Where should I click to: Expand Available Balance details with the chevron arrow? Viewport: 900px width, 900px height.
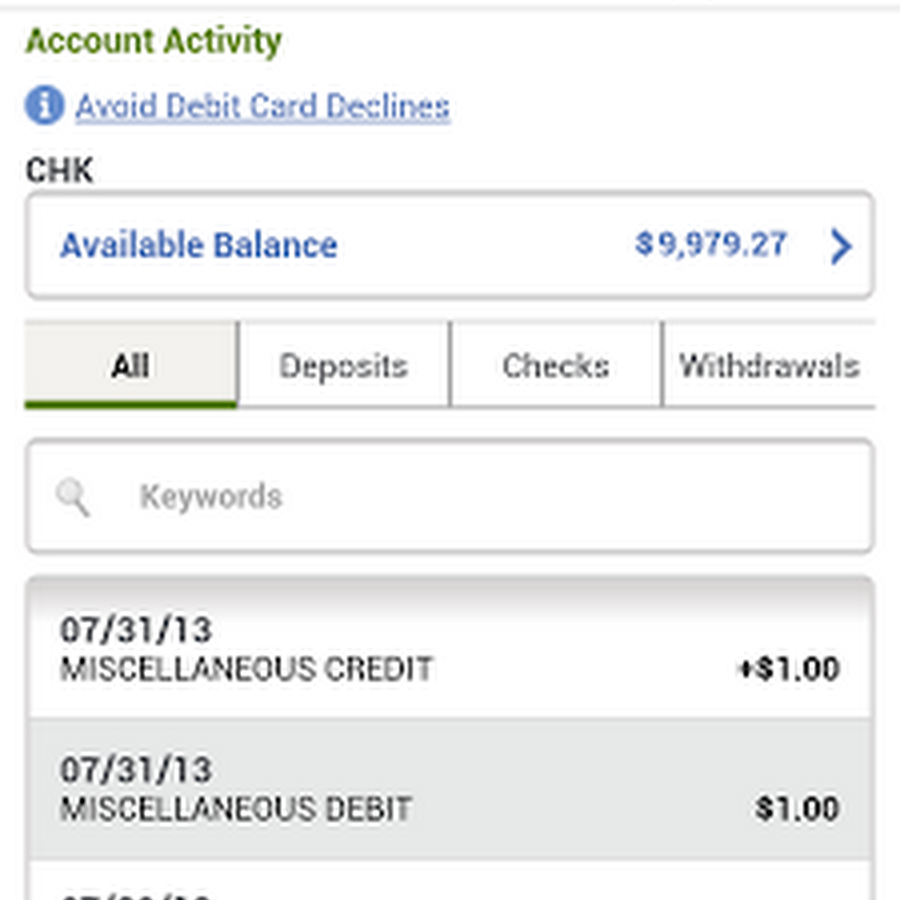pos(841,246)
